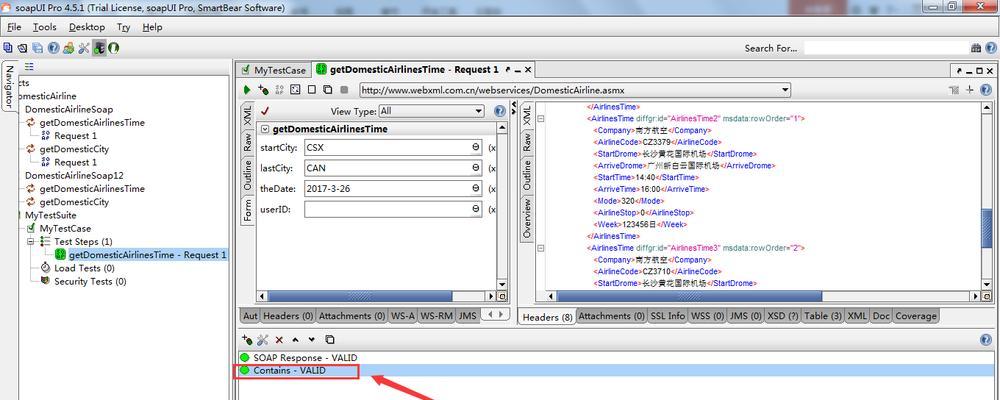Select Overview vertical tab in response editor

(527, 218)
